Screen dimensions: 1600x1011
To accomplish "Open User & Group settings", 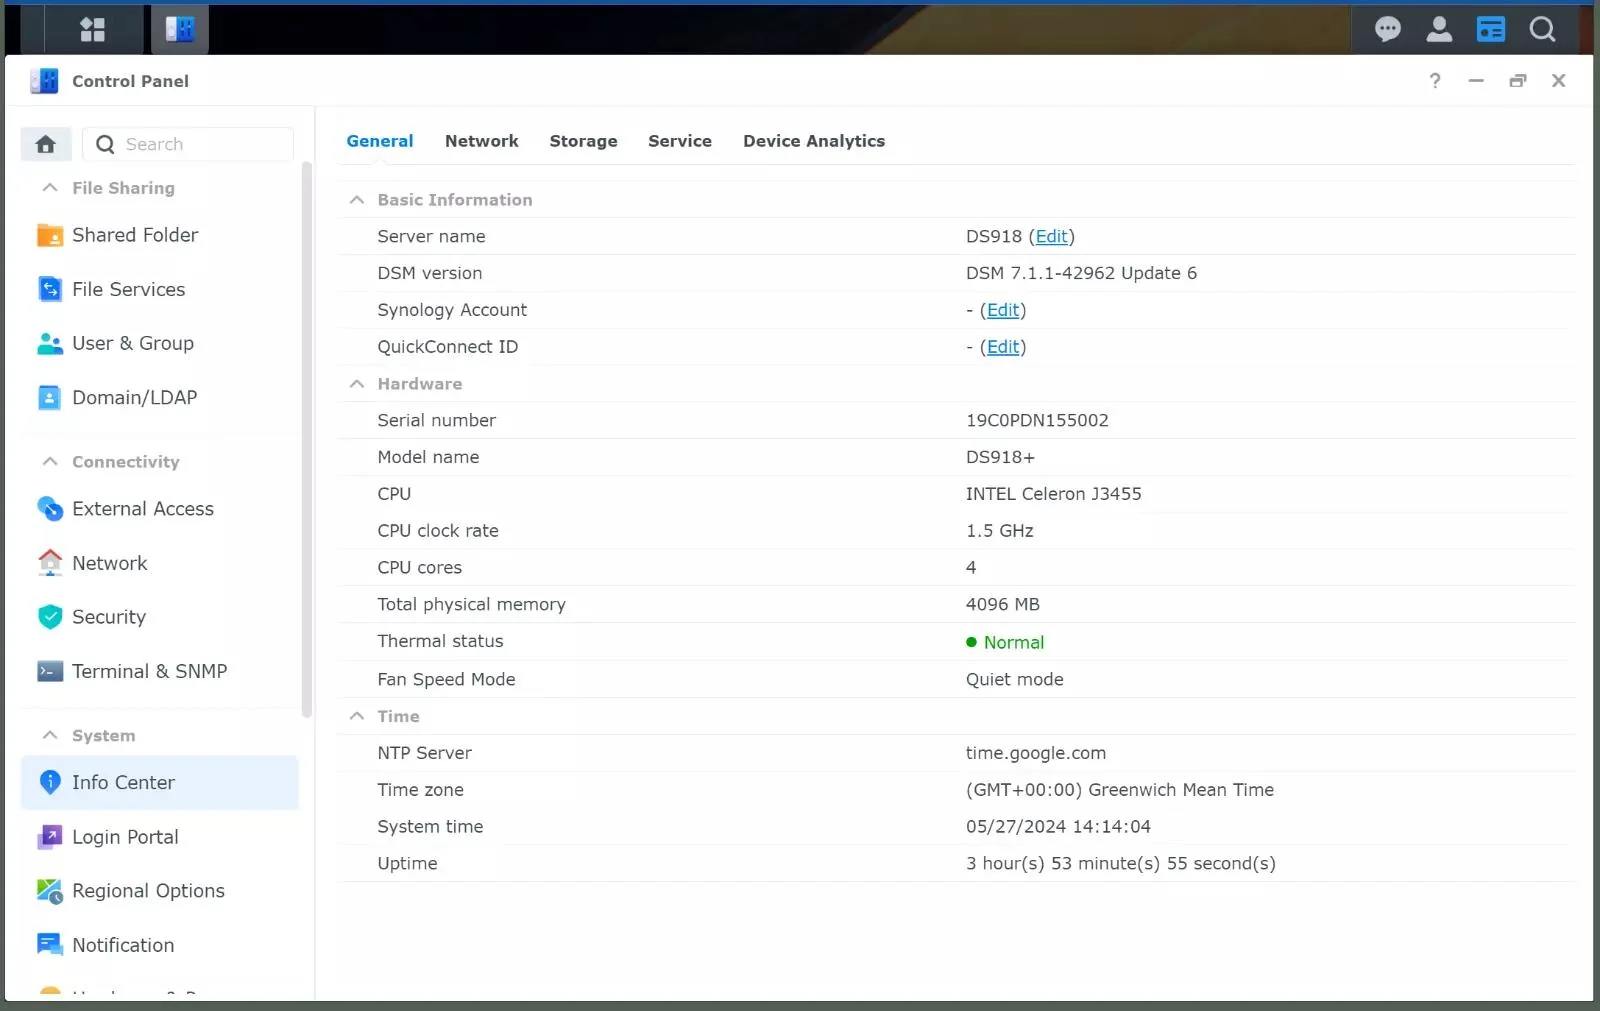I will [x=133, y=343].
